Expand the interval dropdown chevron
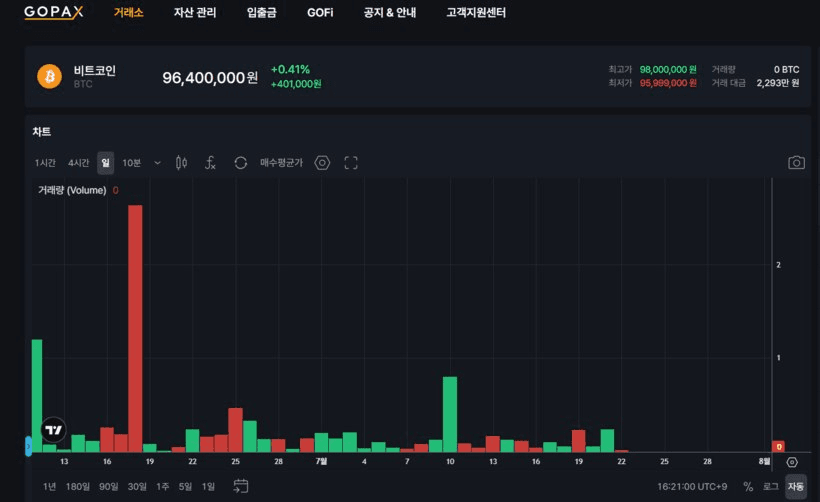The image size is (820, 502). tap(157, 163)
